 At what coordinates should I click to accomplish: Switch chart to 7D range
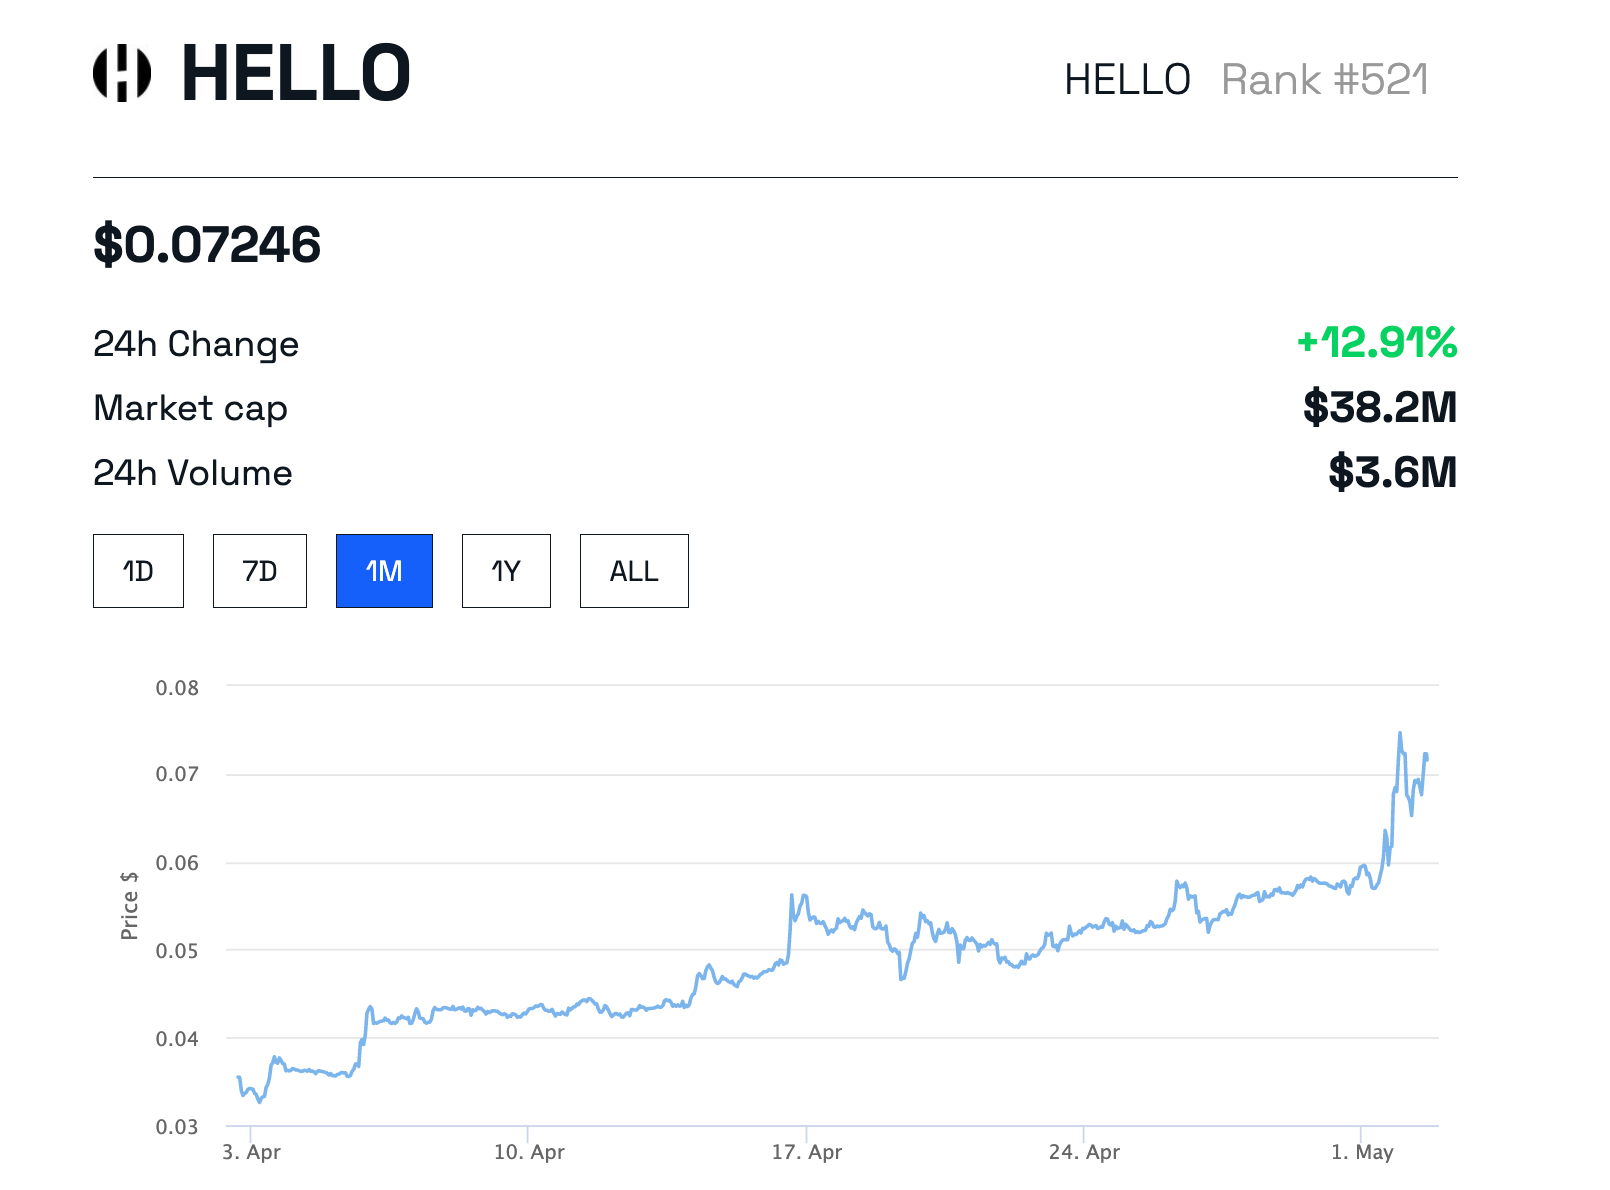[x=260, y=571]
